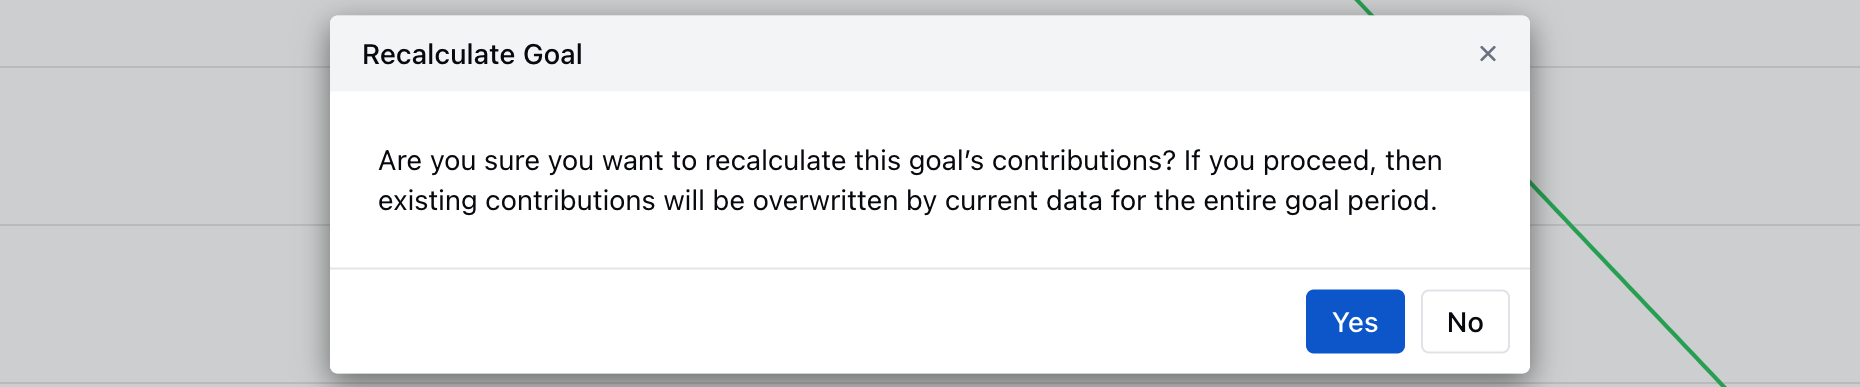Decline by clicking the No button

1465,322
